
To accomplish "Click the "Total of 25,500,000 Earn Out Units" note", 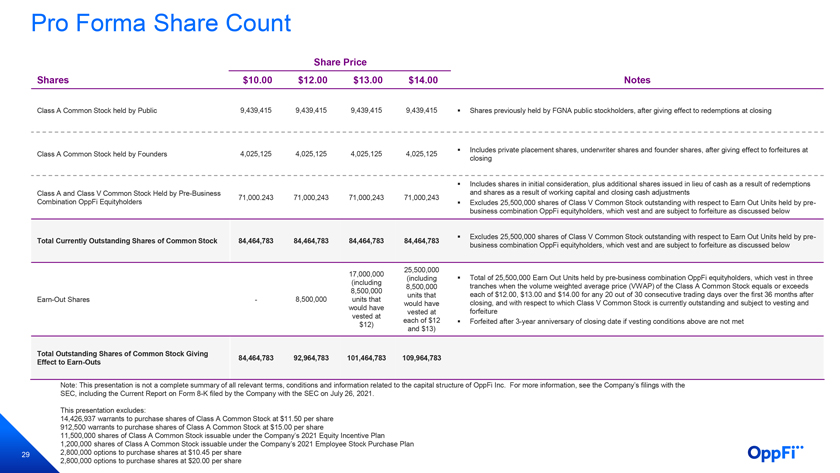I will coord(641,295).
